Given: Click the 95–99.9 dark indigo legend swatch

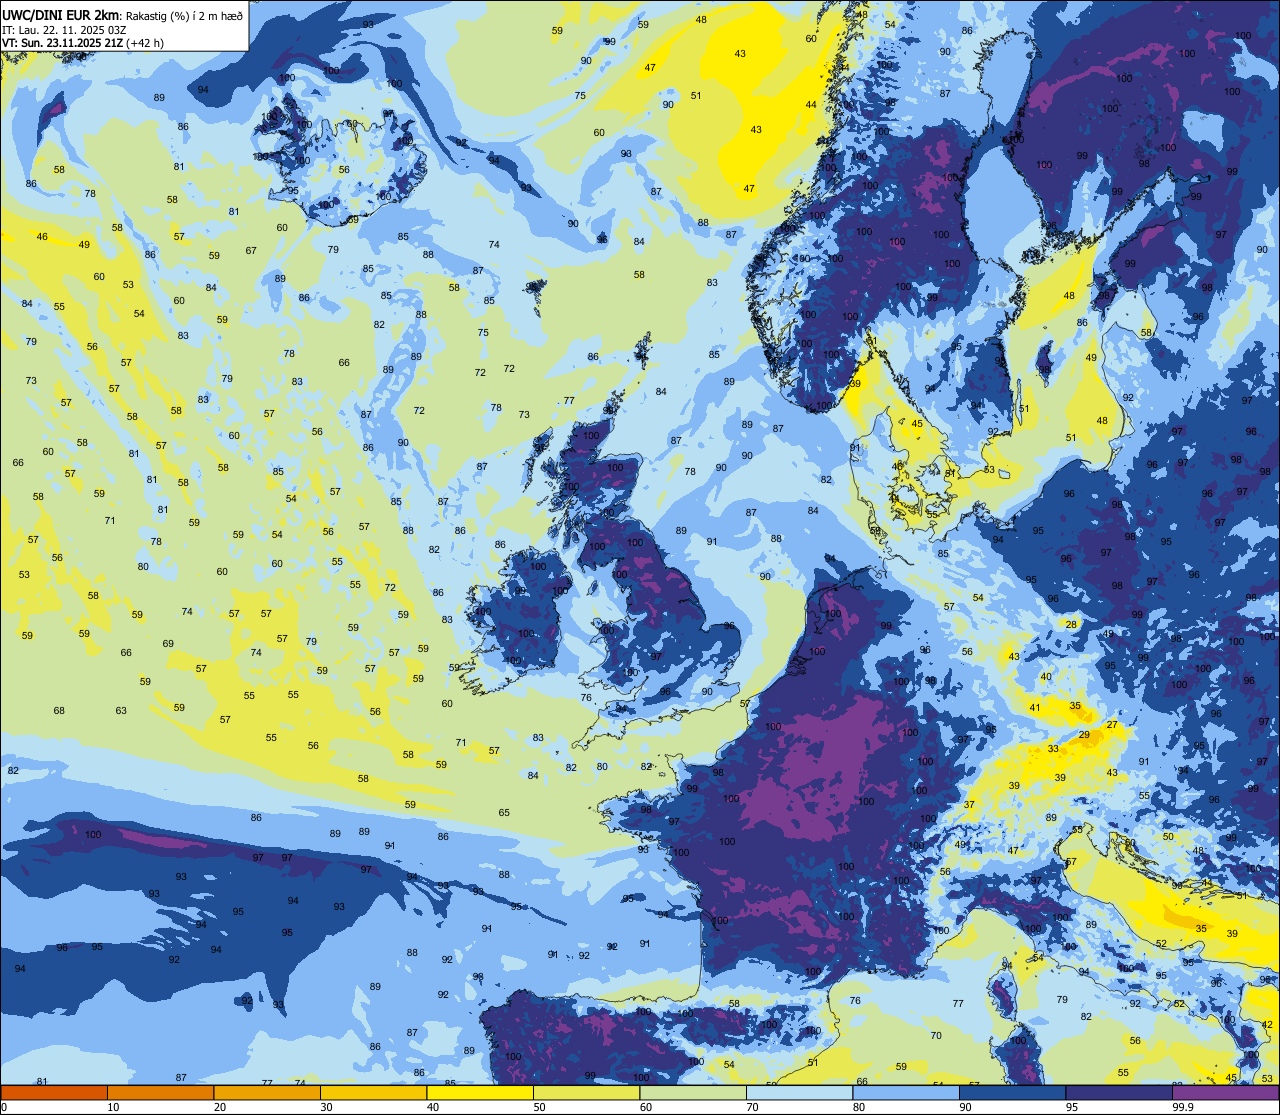Looking at the screenshot, I should pos(1119,1093).
